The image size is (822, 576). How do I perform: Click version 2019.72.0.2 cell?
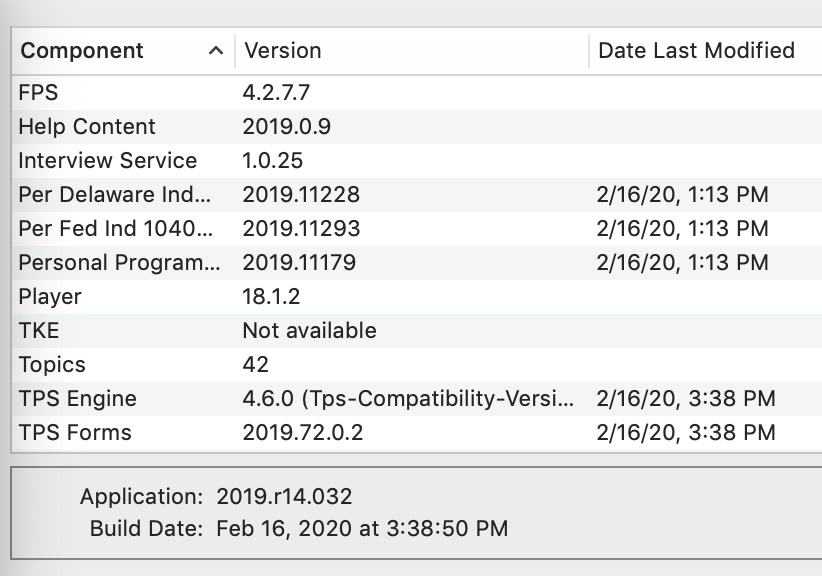(x=302, y=433)
